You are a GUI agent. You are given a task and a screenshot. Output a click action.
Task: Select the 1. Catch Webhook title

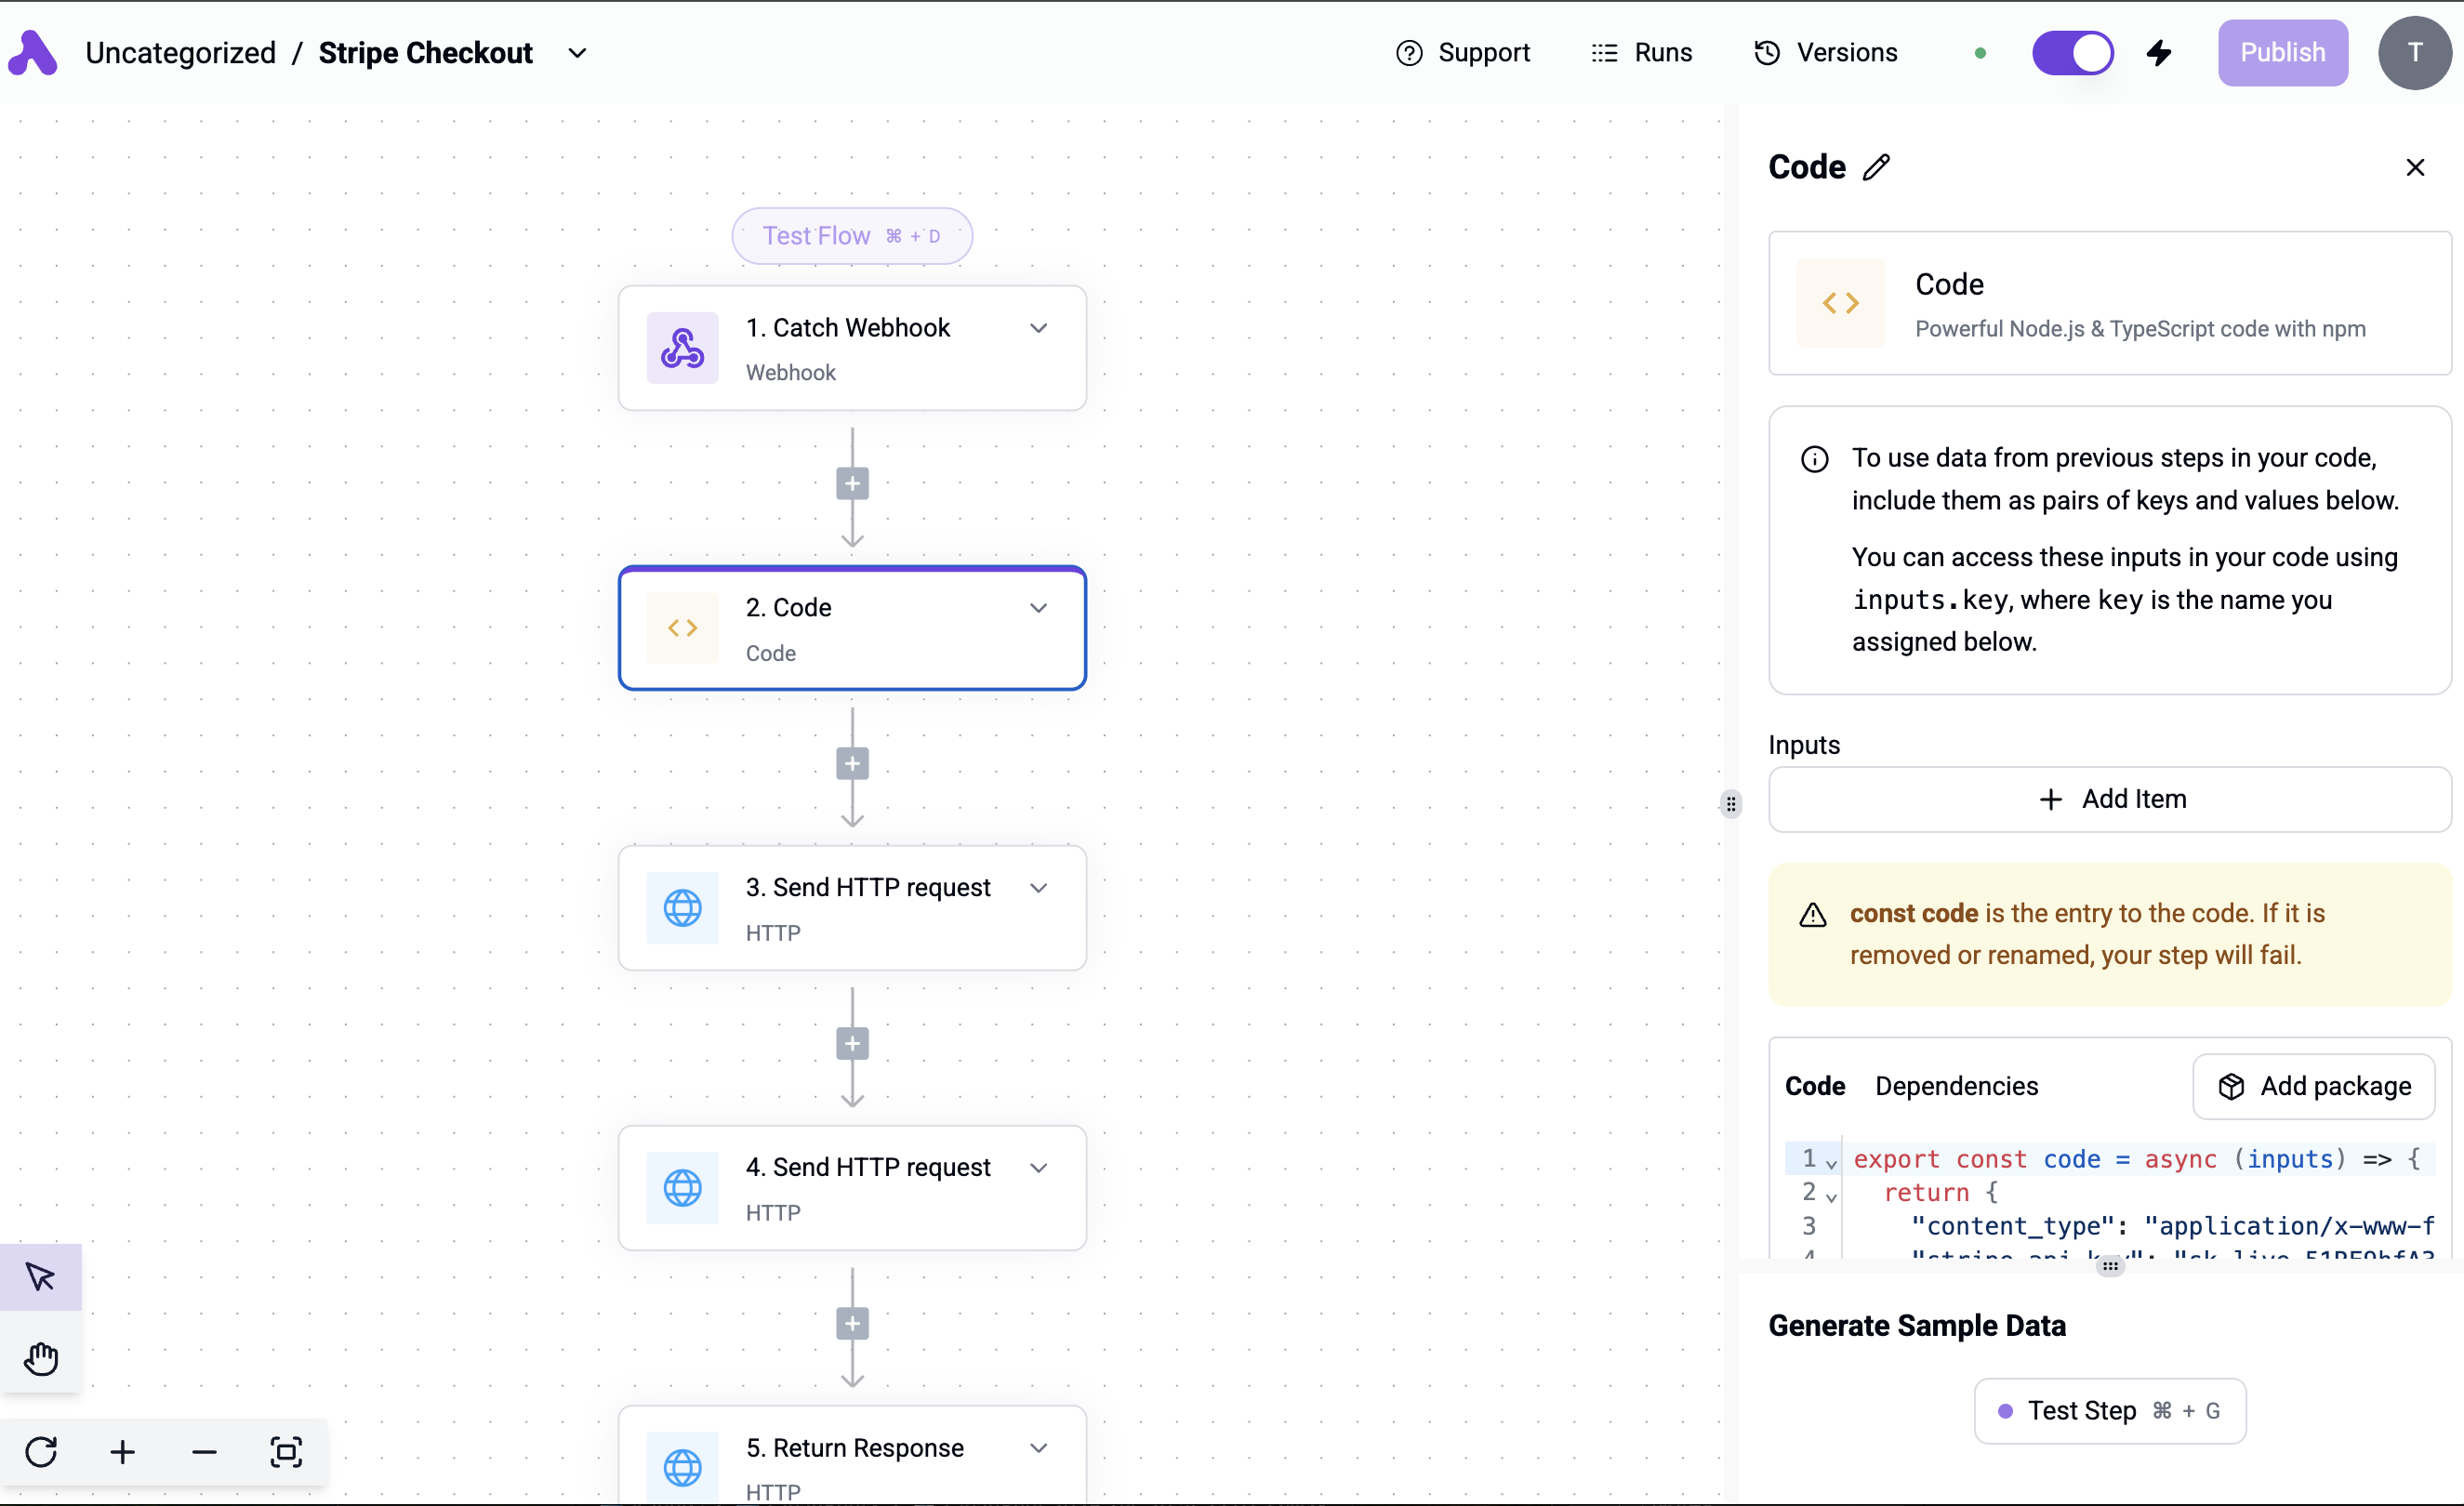click(x=847, y=328)
